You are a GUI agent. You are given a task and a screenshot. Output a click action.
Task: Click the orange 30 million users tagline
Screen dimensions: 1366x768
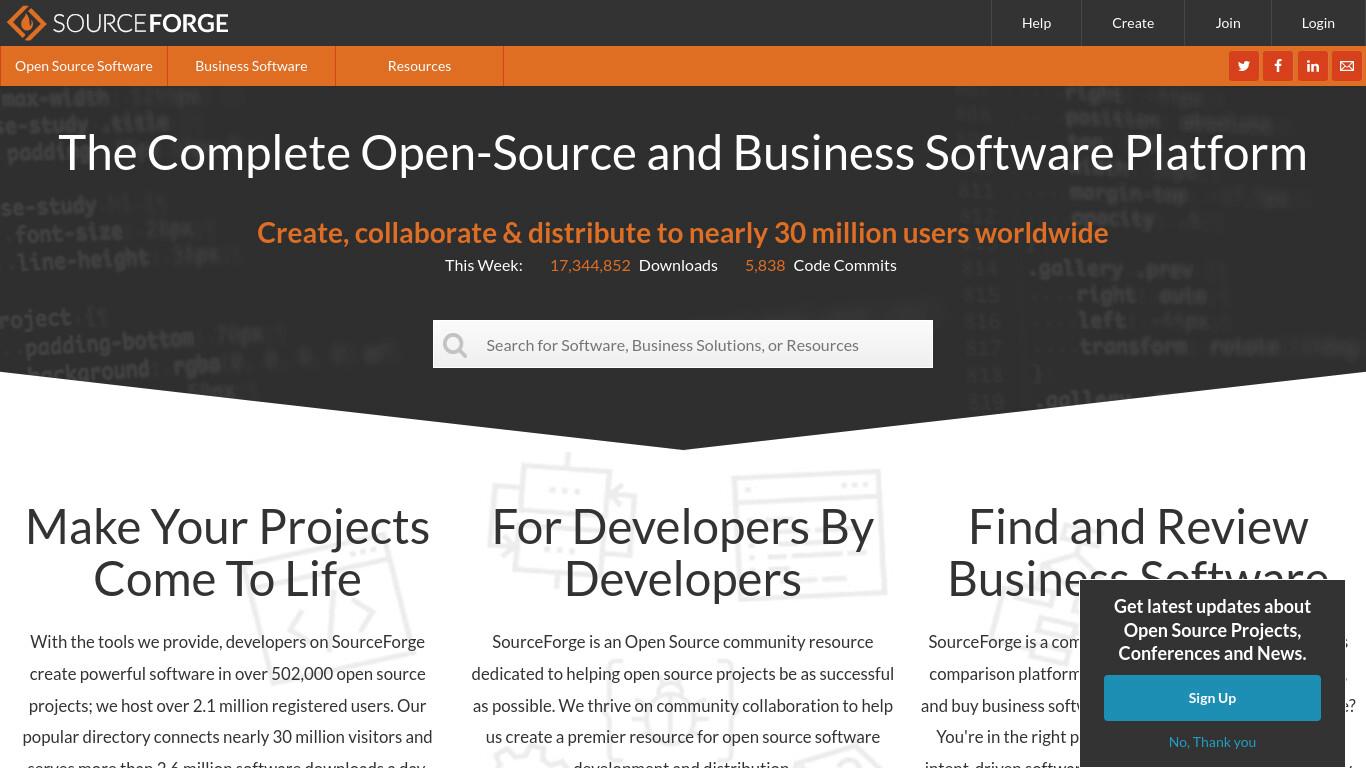pos(683,232)
